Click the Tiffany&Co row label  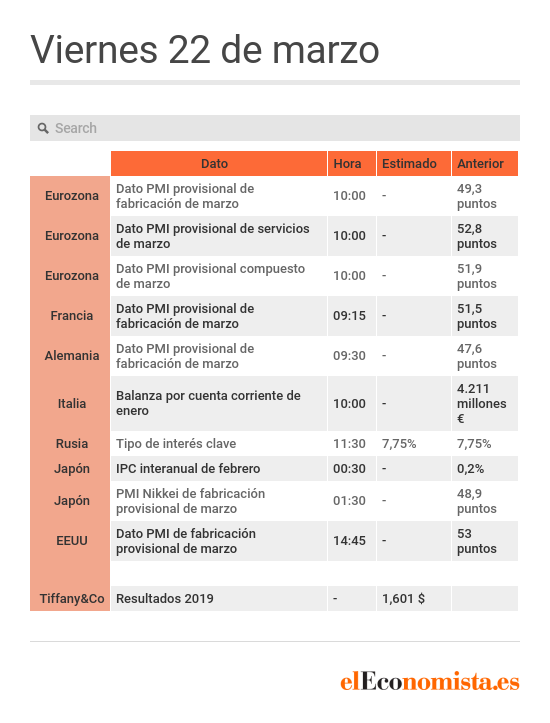tap(71, 599)
